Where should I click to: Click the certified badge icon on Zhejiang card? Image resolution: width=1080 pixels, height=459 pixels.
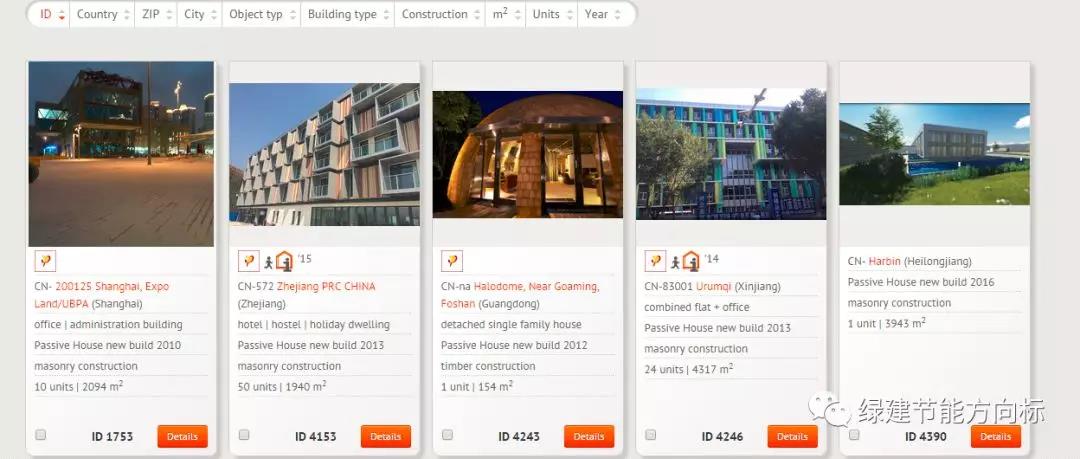[248, 261]
